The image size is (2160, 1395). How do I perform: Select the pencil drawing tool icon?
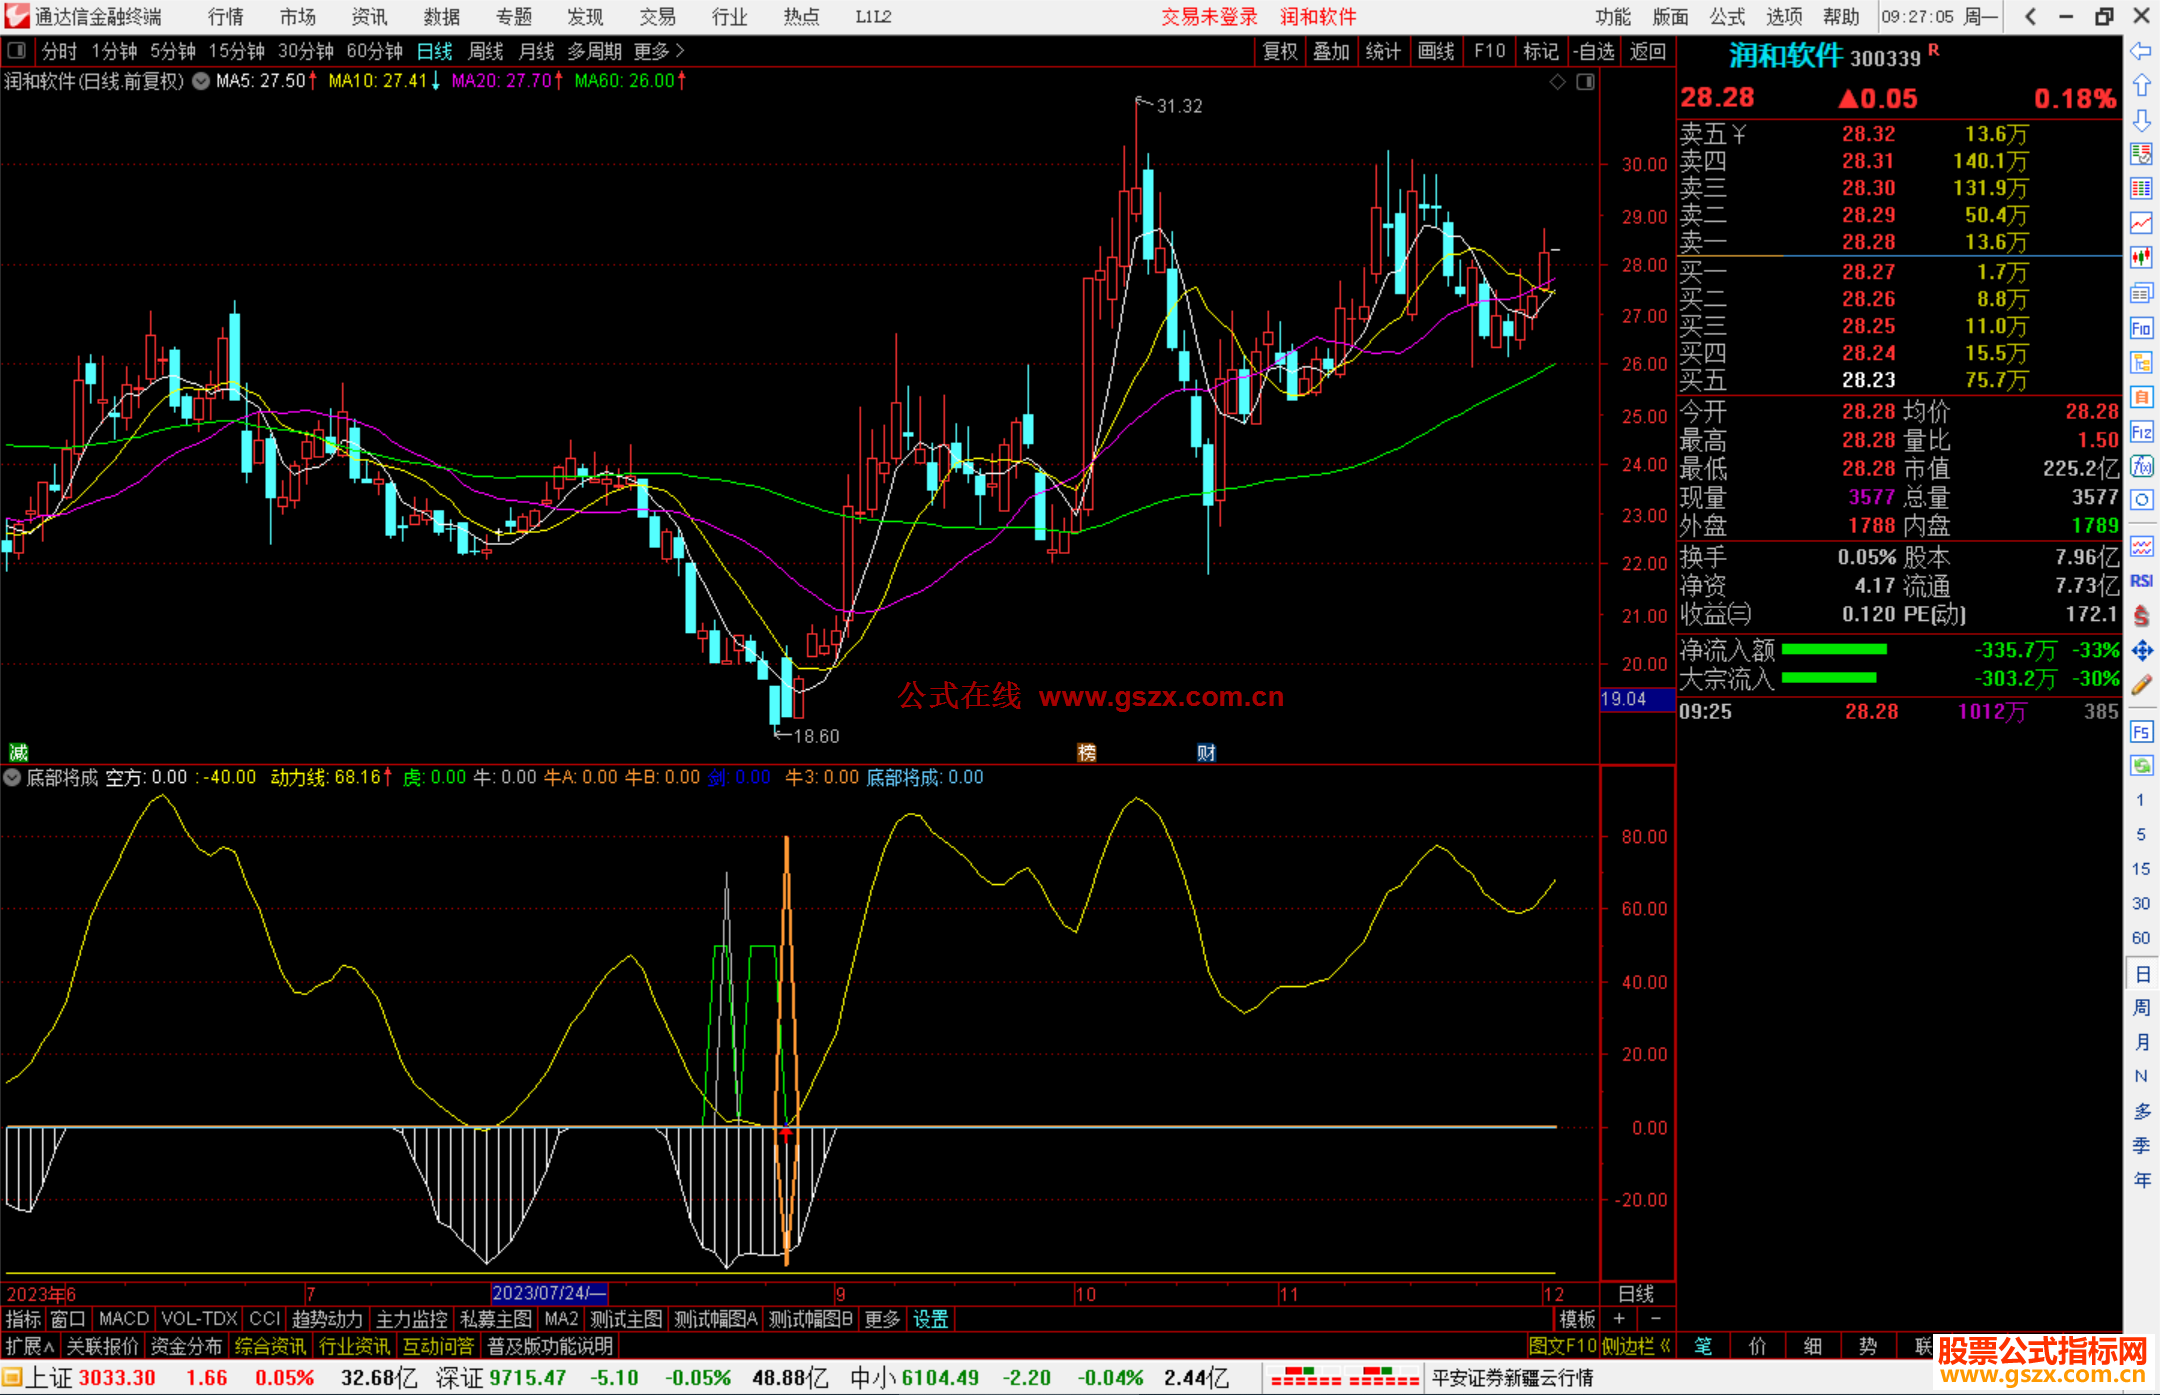point(2141,685)
